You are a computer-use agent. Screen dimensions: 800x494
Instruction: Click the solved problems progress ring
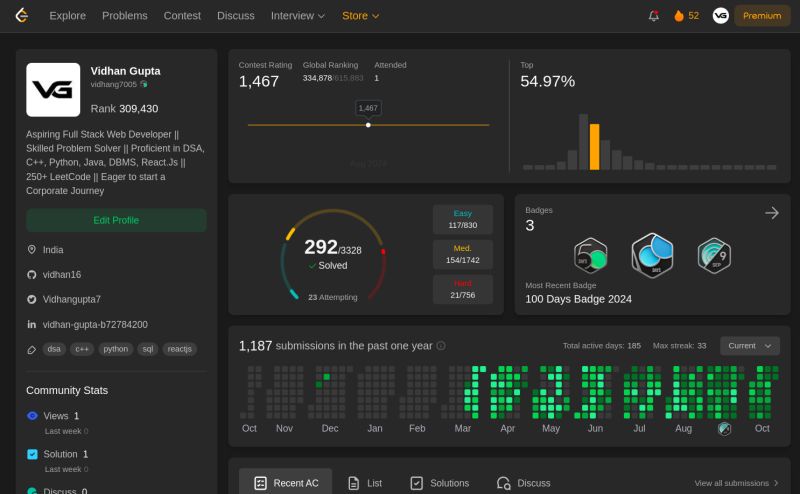click(333, 255)
